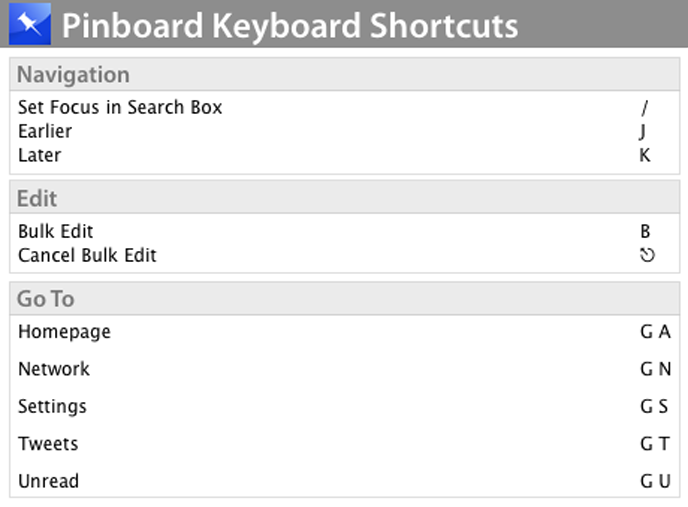Click the Navigation section header

tap(73, 75)
